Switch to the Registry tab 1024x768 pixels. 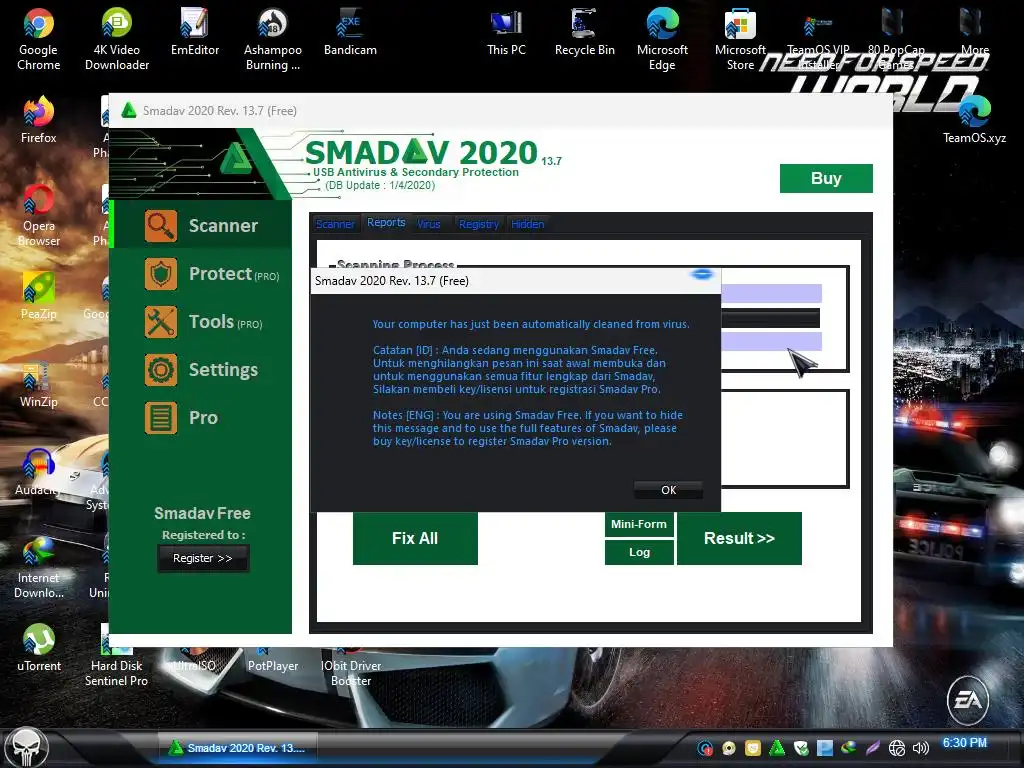pos(479,224)
